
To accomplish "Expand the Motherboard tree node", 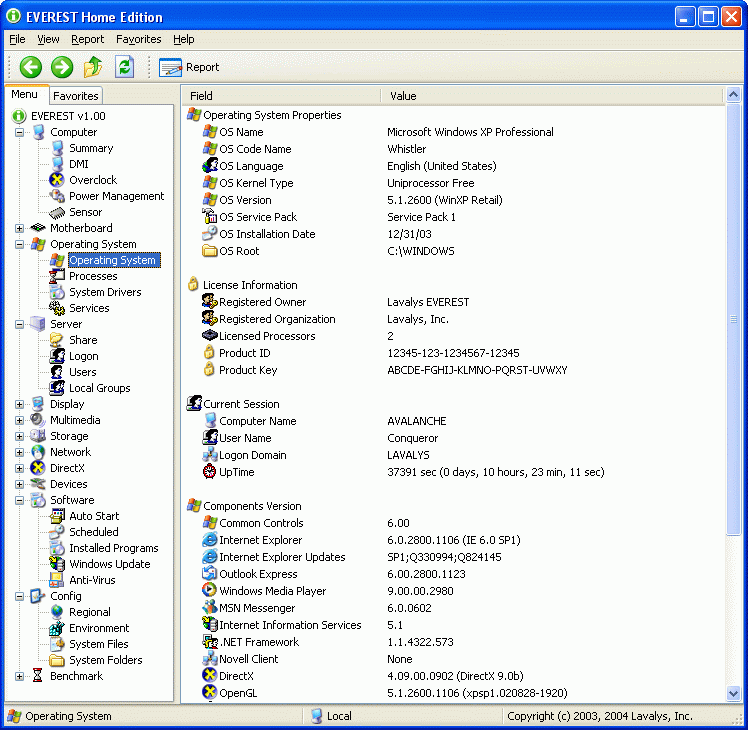I will click(19, 228).
